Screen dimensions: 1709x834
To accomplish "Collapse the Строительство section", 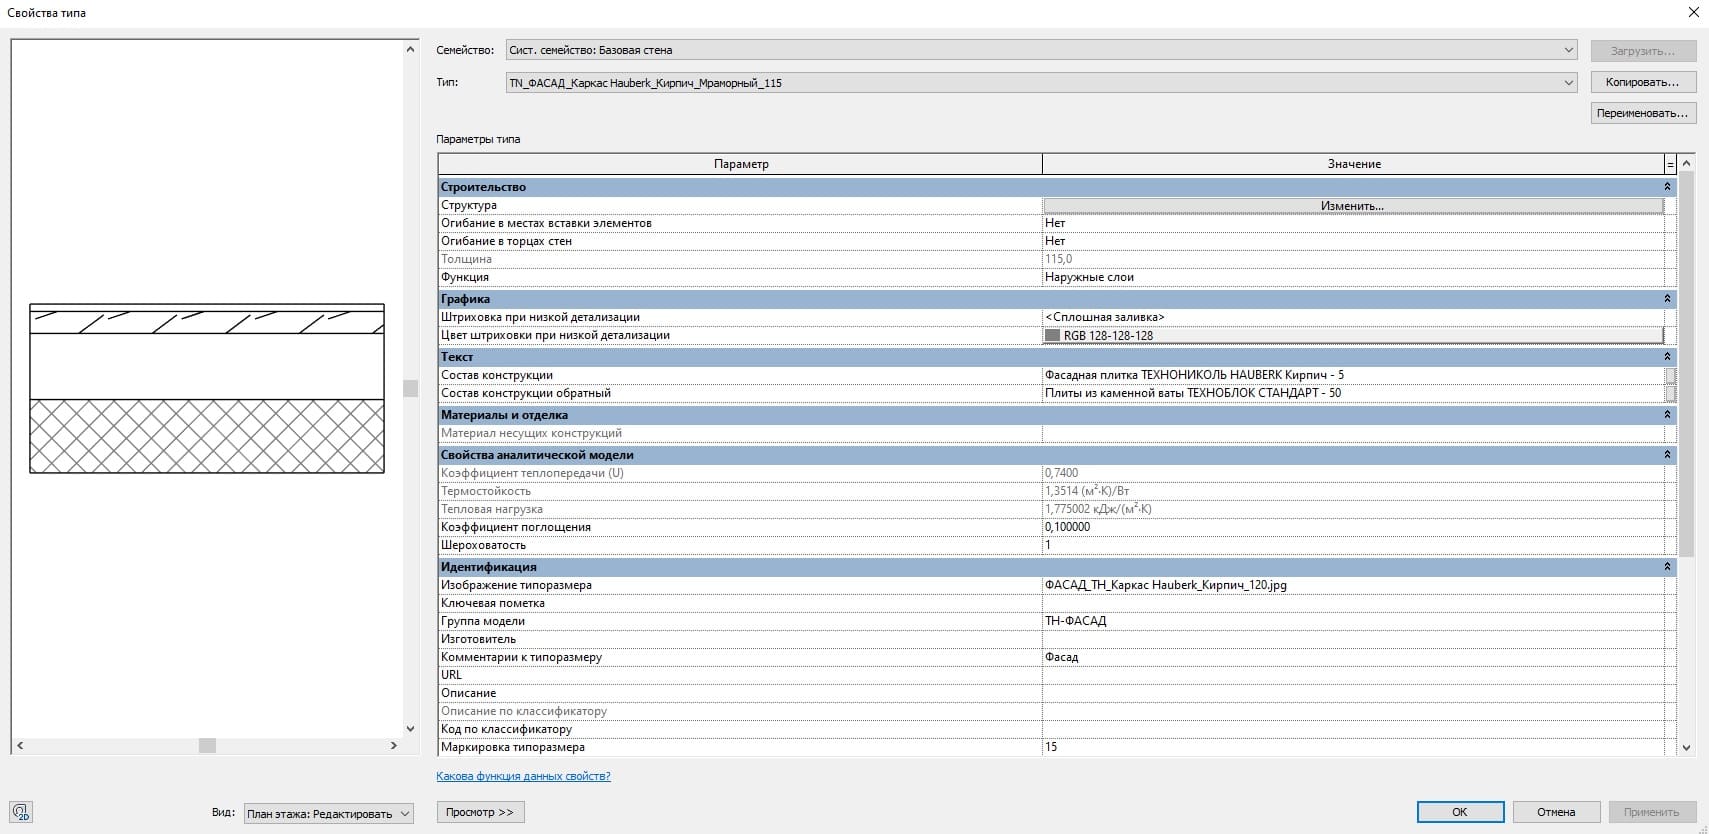I will pos(1667,187).
